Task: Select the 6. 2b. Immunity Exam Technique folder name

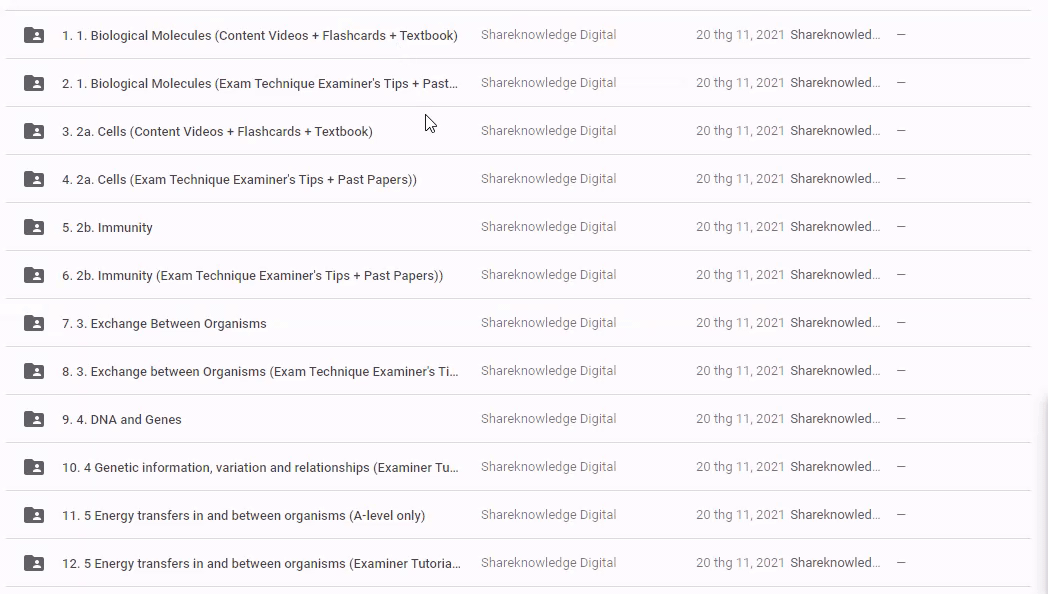Action: click(252, 276)
